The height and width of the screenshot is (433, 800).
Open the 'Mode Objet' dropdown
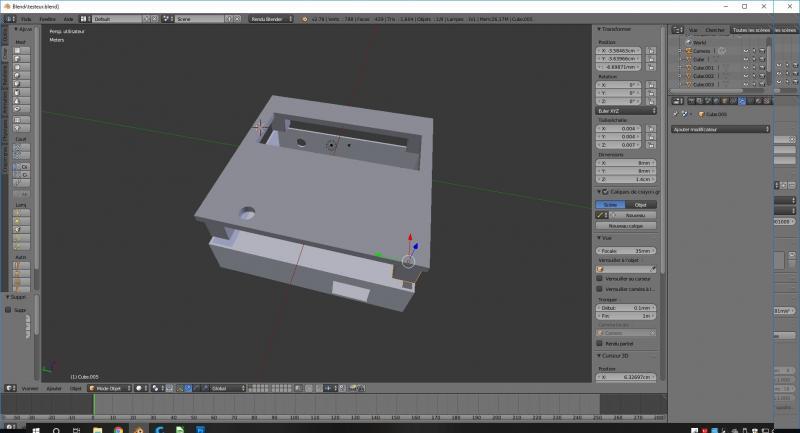[109, 388]
